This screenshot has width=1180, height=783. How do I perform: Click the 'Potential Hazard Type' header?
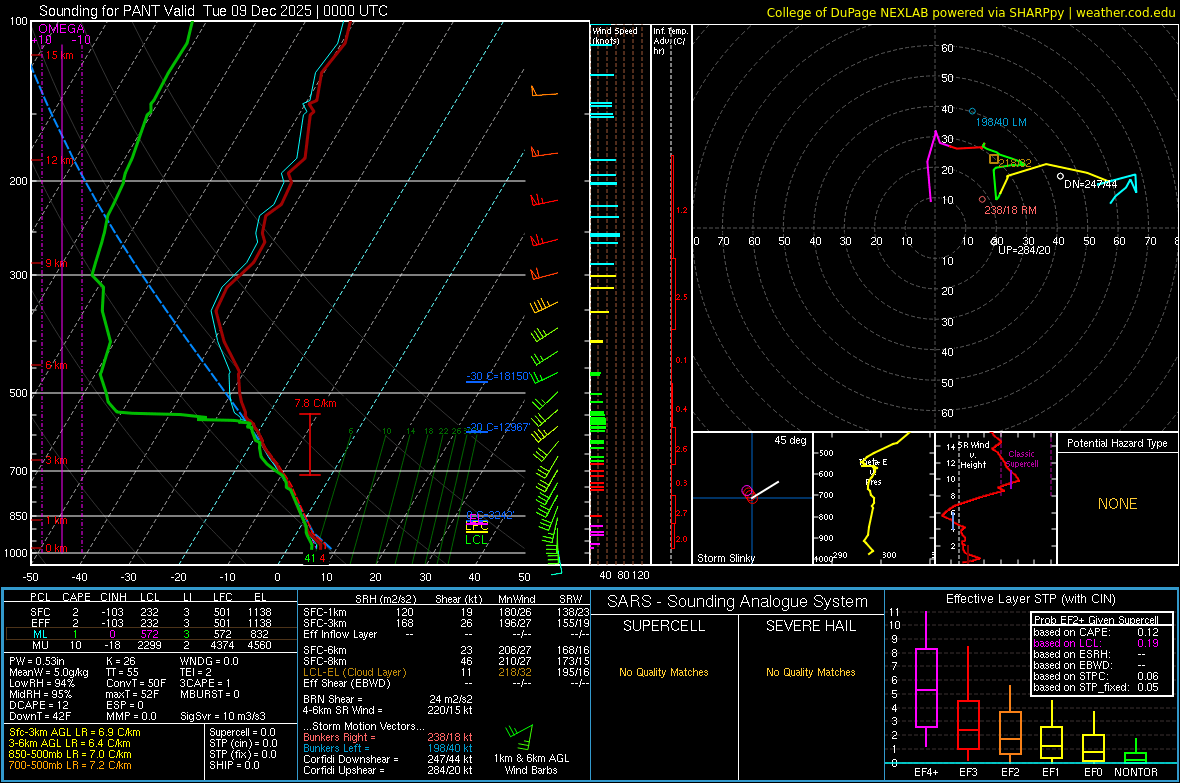pos(1117,443)
